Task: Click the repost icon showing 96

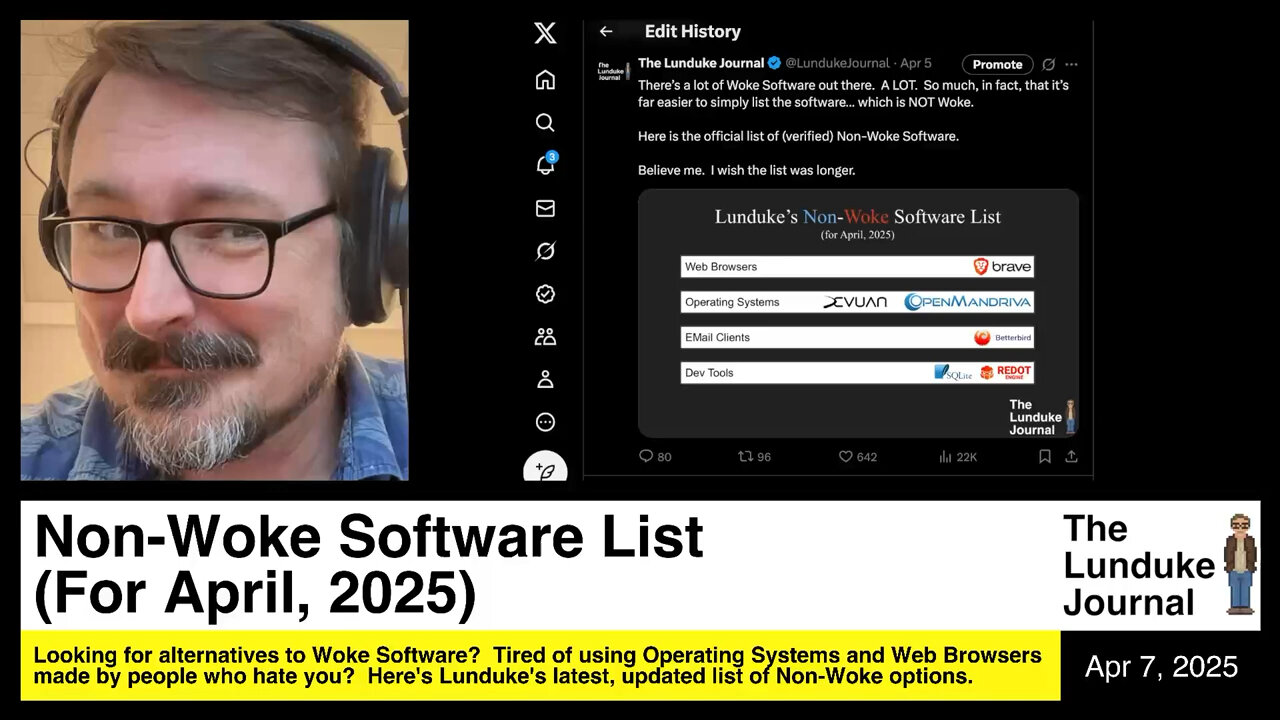Action: [745, 456]
